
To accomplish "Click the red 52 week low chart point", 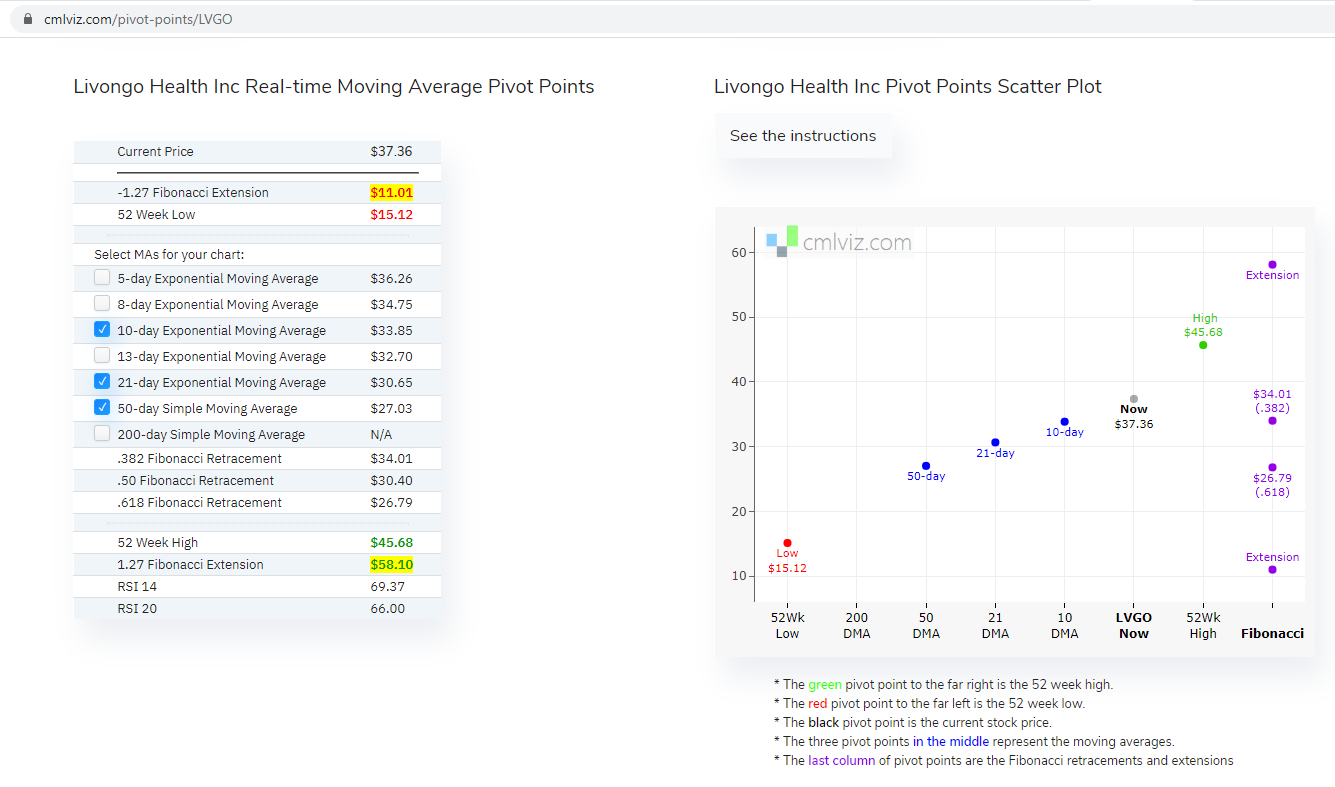I will (787, 543).
